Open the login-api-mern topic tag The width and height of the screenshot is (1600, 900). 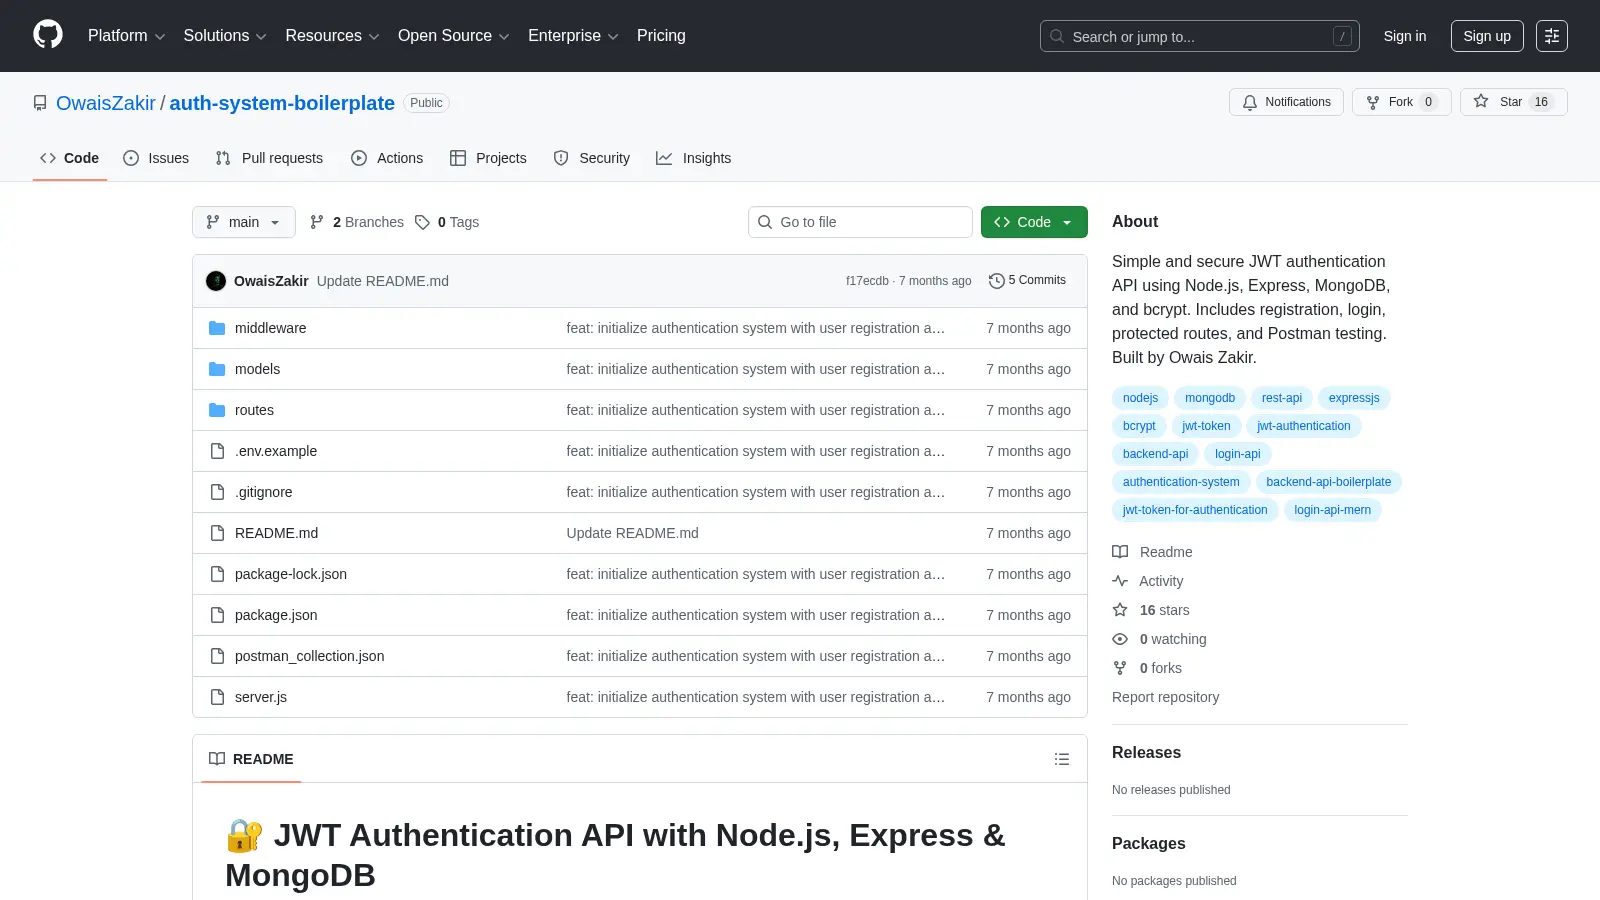click(x=1333, y=510)
